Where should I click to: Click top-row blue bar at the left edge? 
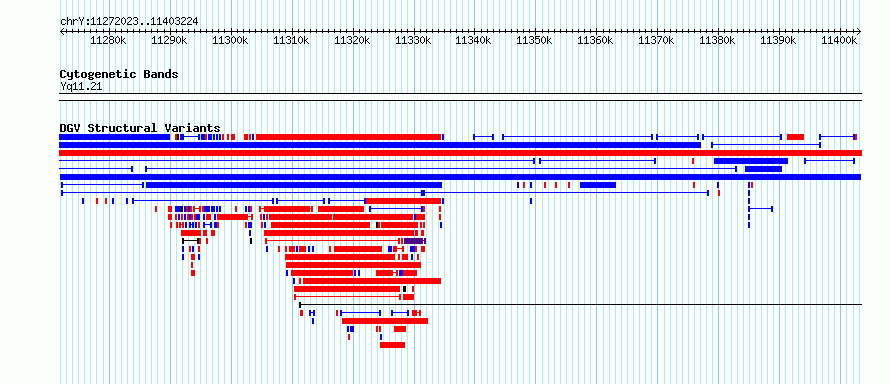click(x=115, y=137)
